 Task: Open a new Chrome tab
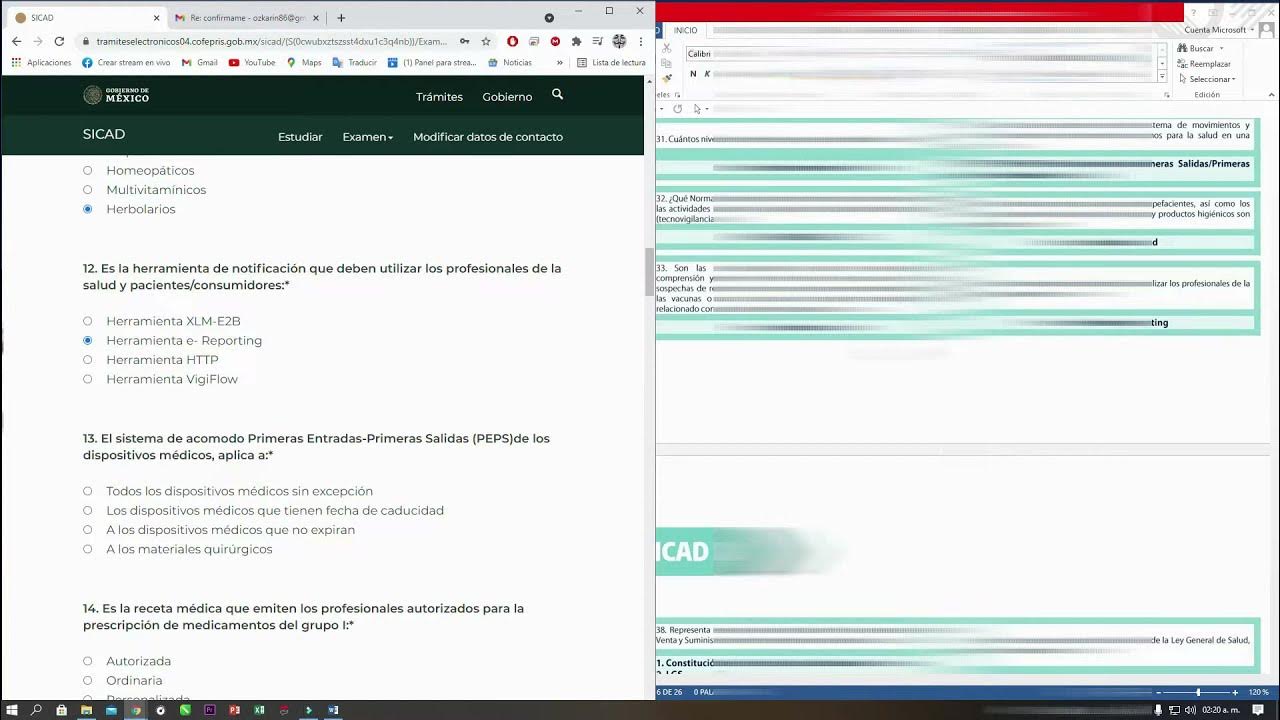[x=341, y=18]
